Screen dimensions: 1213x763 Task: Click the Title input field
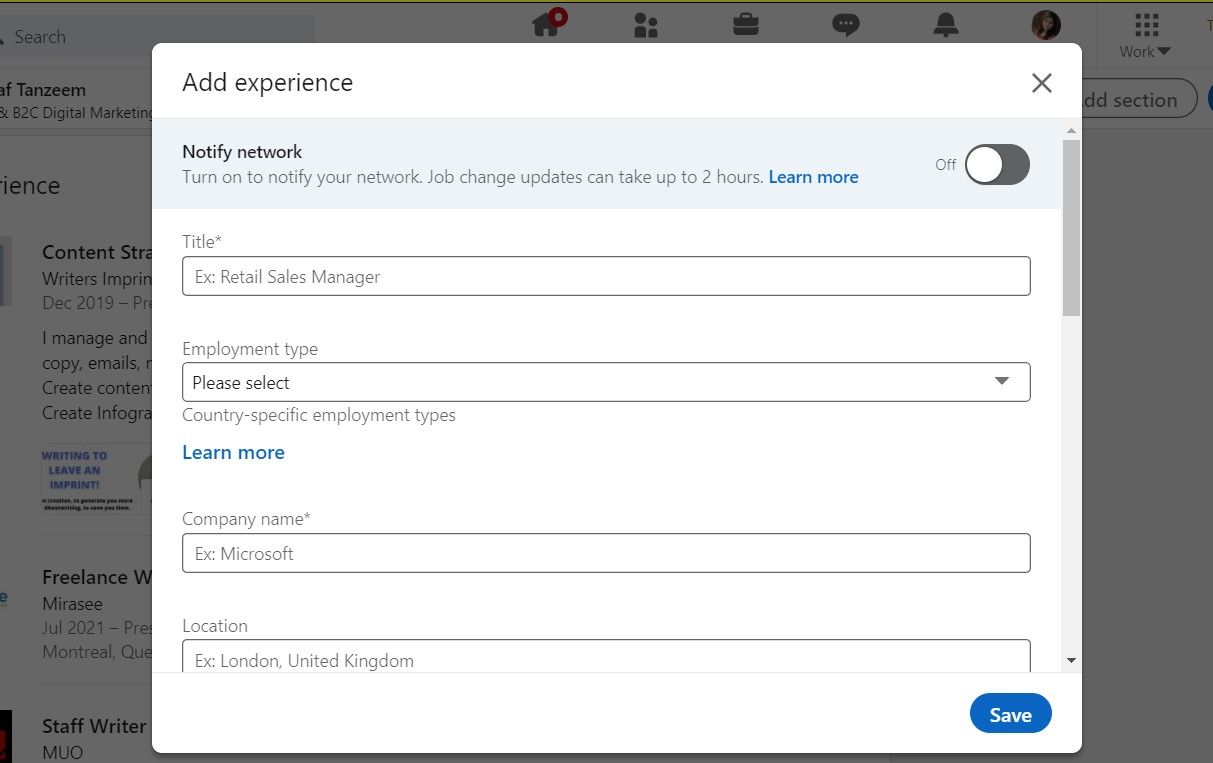pyautogui.click(x=606, y=276)
